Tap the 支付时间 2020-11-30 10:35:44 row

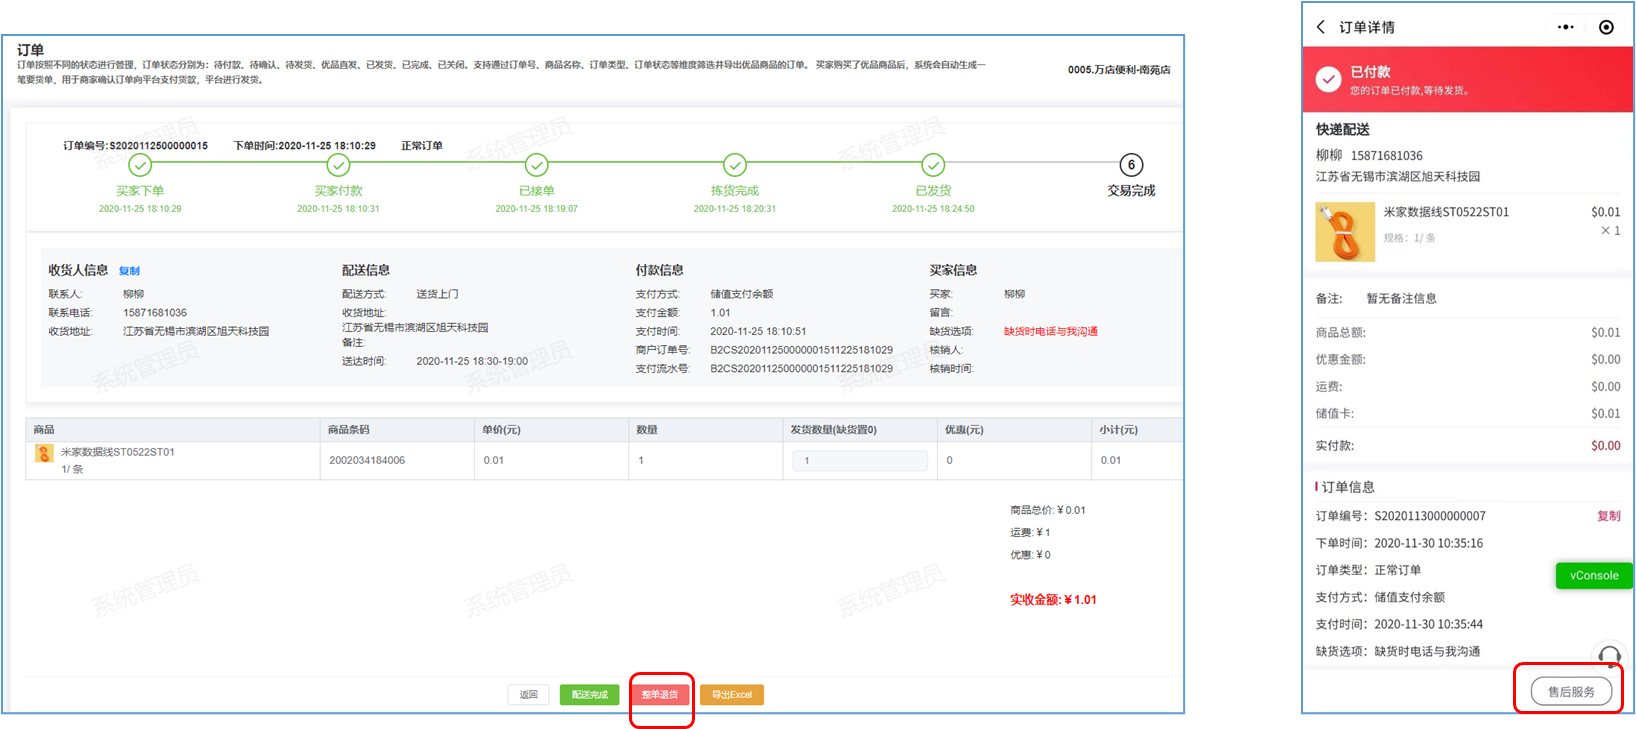(1400, 625)
